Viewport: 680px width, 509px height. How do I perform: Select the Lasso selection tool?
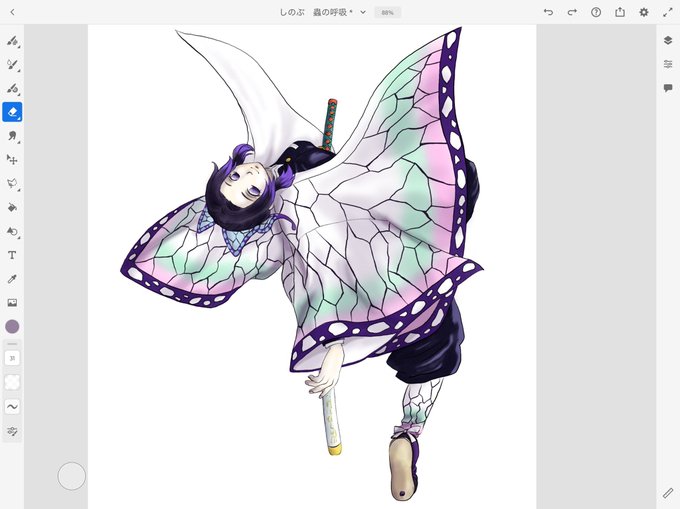click(x=12, y=183)
